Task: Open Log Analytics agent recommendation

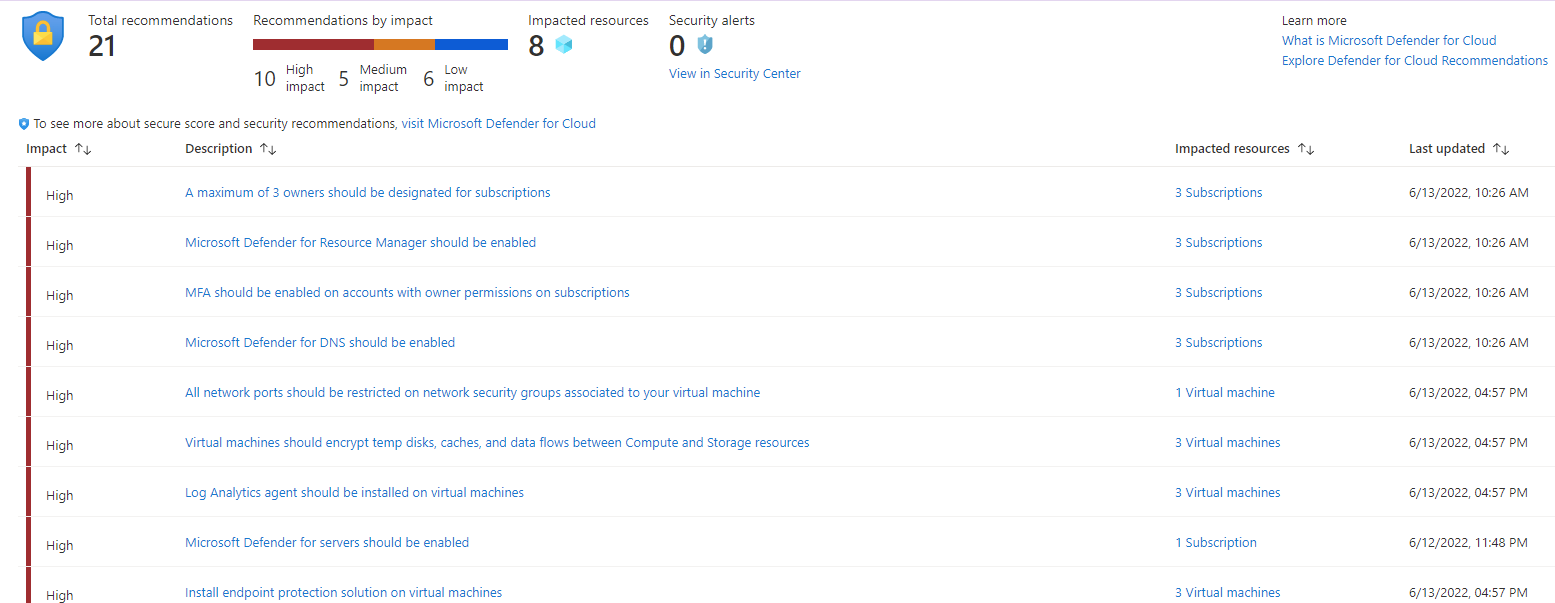Action: click(354, 492)
